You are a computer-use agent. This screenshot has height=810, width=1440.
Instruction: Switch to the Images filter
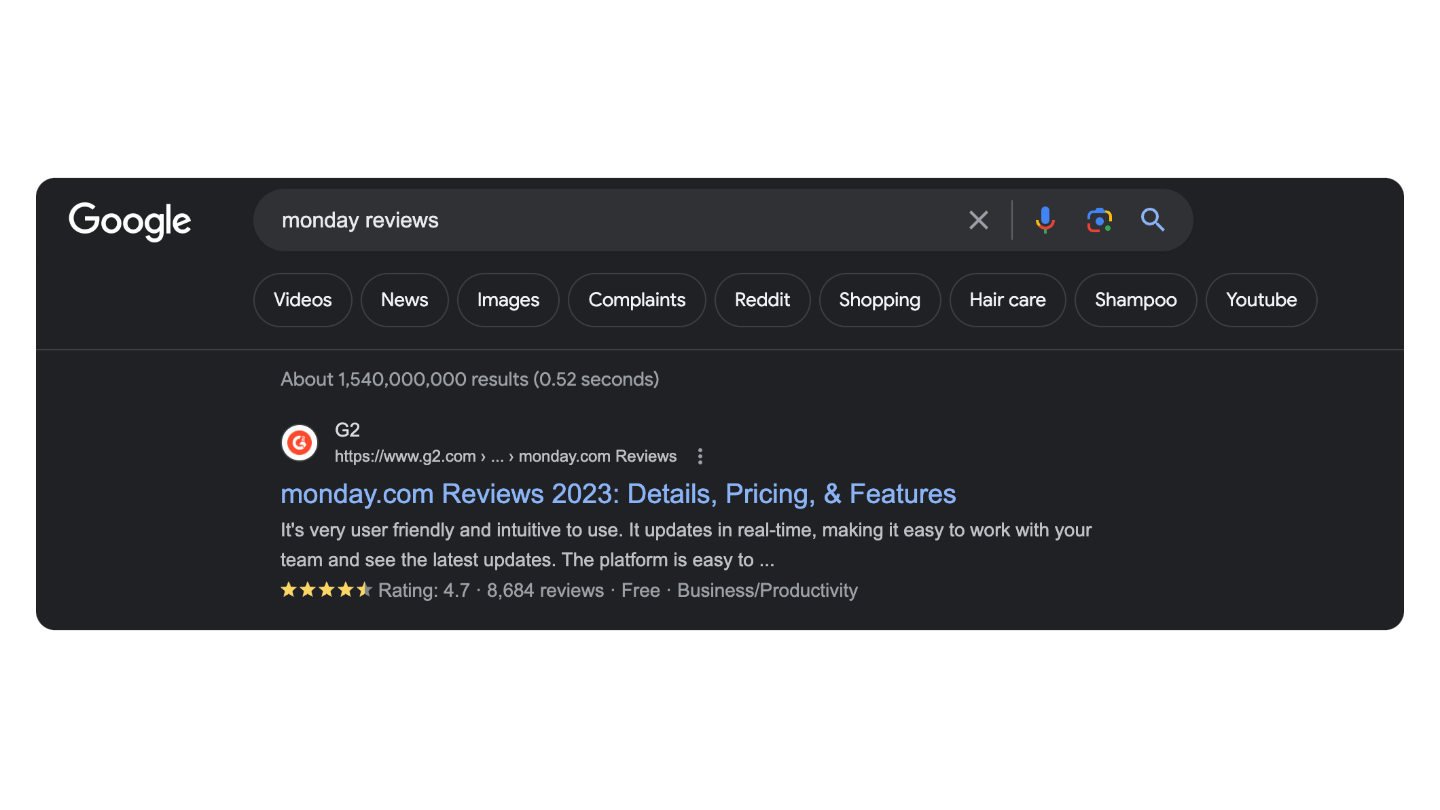(508, 300)
